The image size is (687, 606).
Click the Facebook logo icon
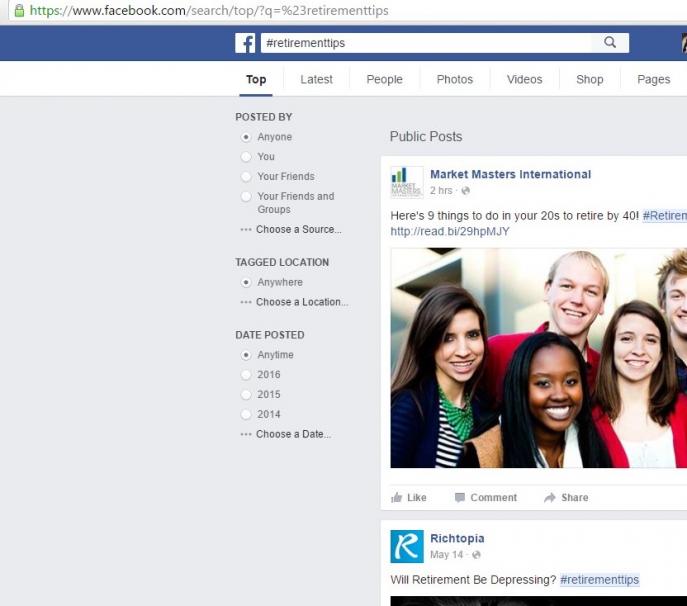click(x=245, y=43)
